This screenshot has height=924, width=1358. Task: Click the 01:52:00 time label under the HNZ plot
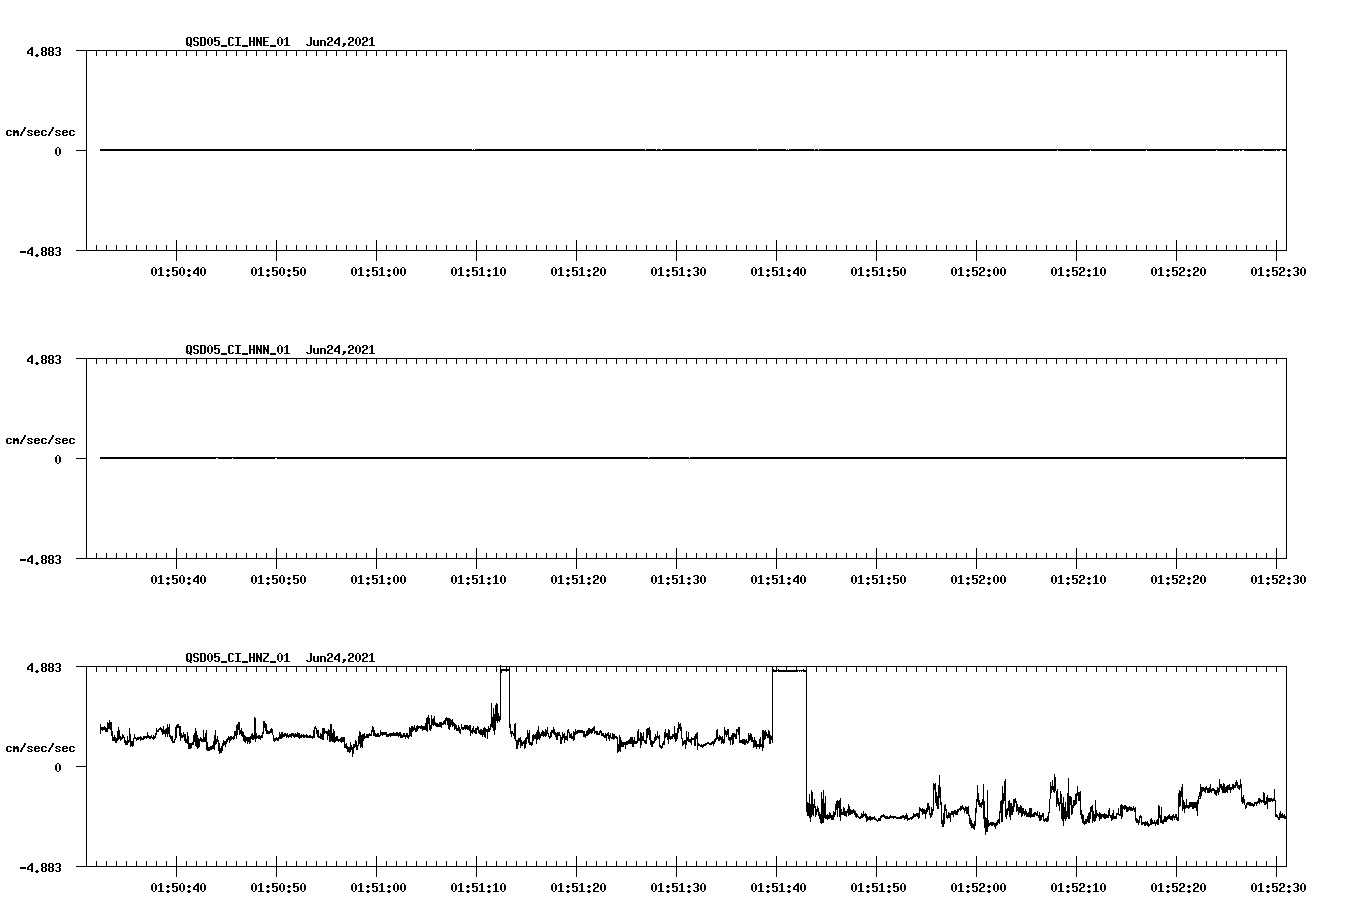coord(978,887)
